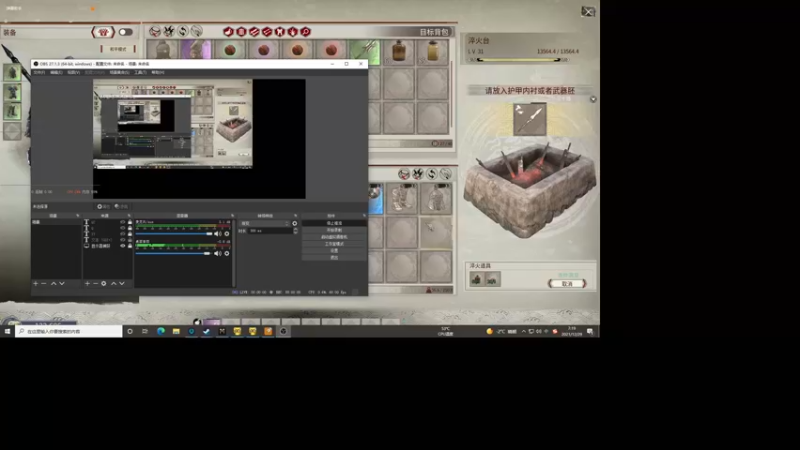Viewport: 800px width, 450px height.
Task: Select the second equipment slot on left sidebar
Action: click(x=12, y=92)
